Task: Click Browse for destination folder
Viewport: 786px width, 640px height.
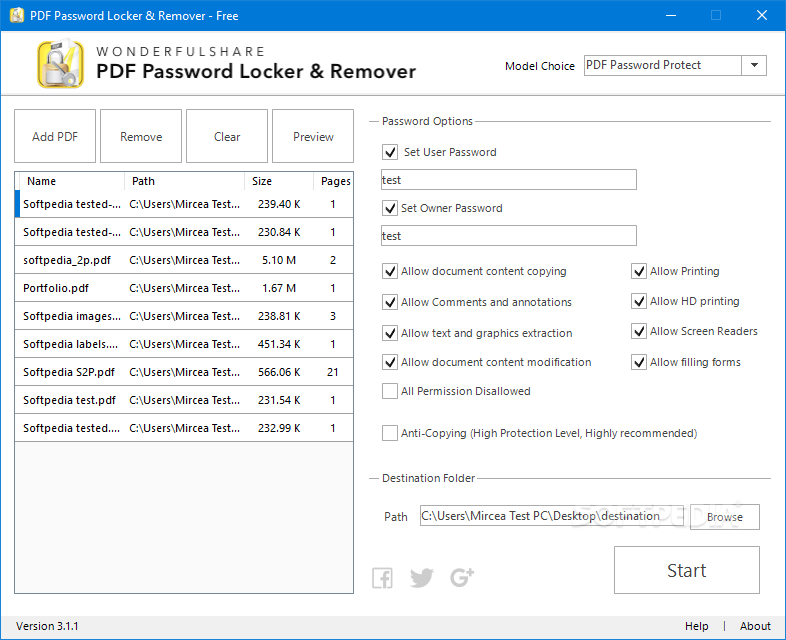Action: (725, 517)
